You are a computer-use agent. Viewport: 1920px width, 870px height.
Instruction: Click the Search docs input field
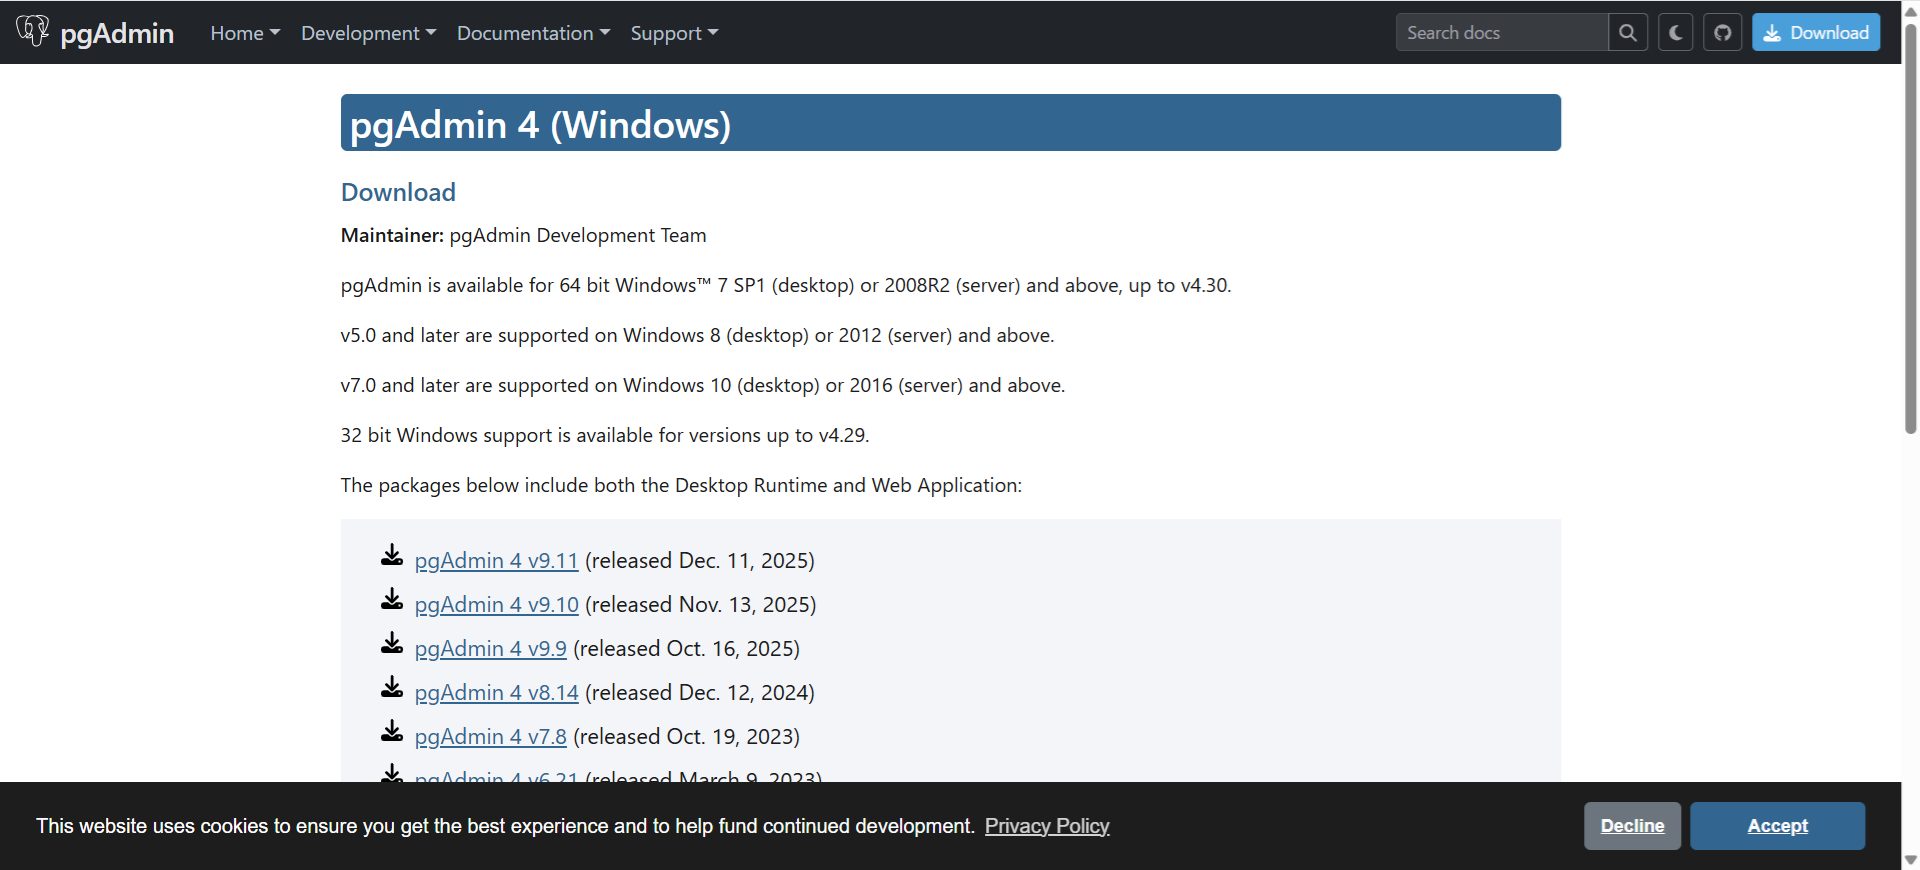1501,33
